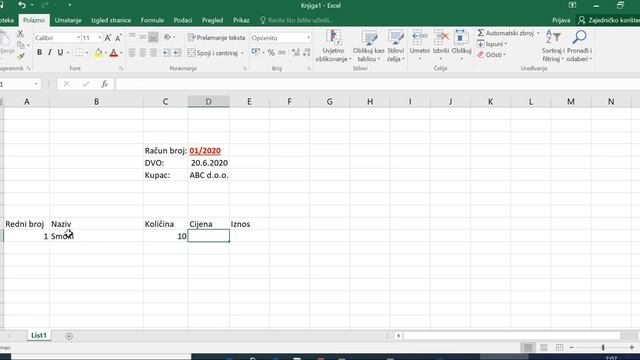
Task: Expand Spoji i centriraj dropdown arrow
Action: [242, 53]
